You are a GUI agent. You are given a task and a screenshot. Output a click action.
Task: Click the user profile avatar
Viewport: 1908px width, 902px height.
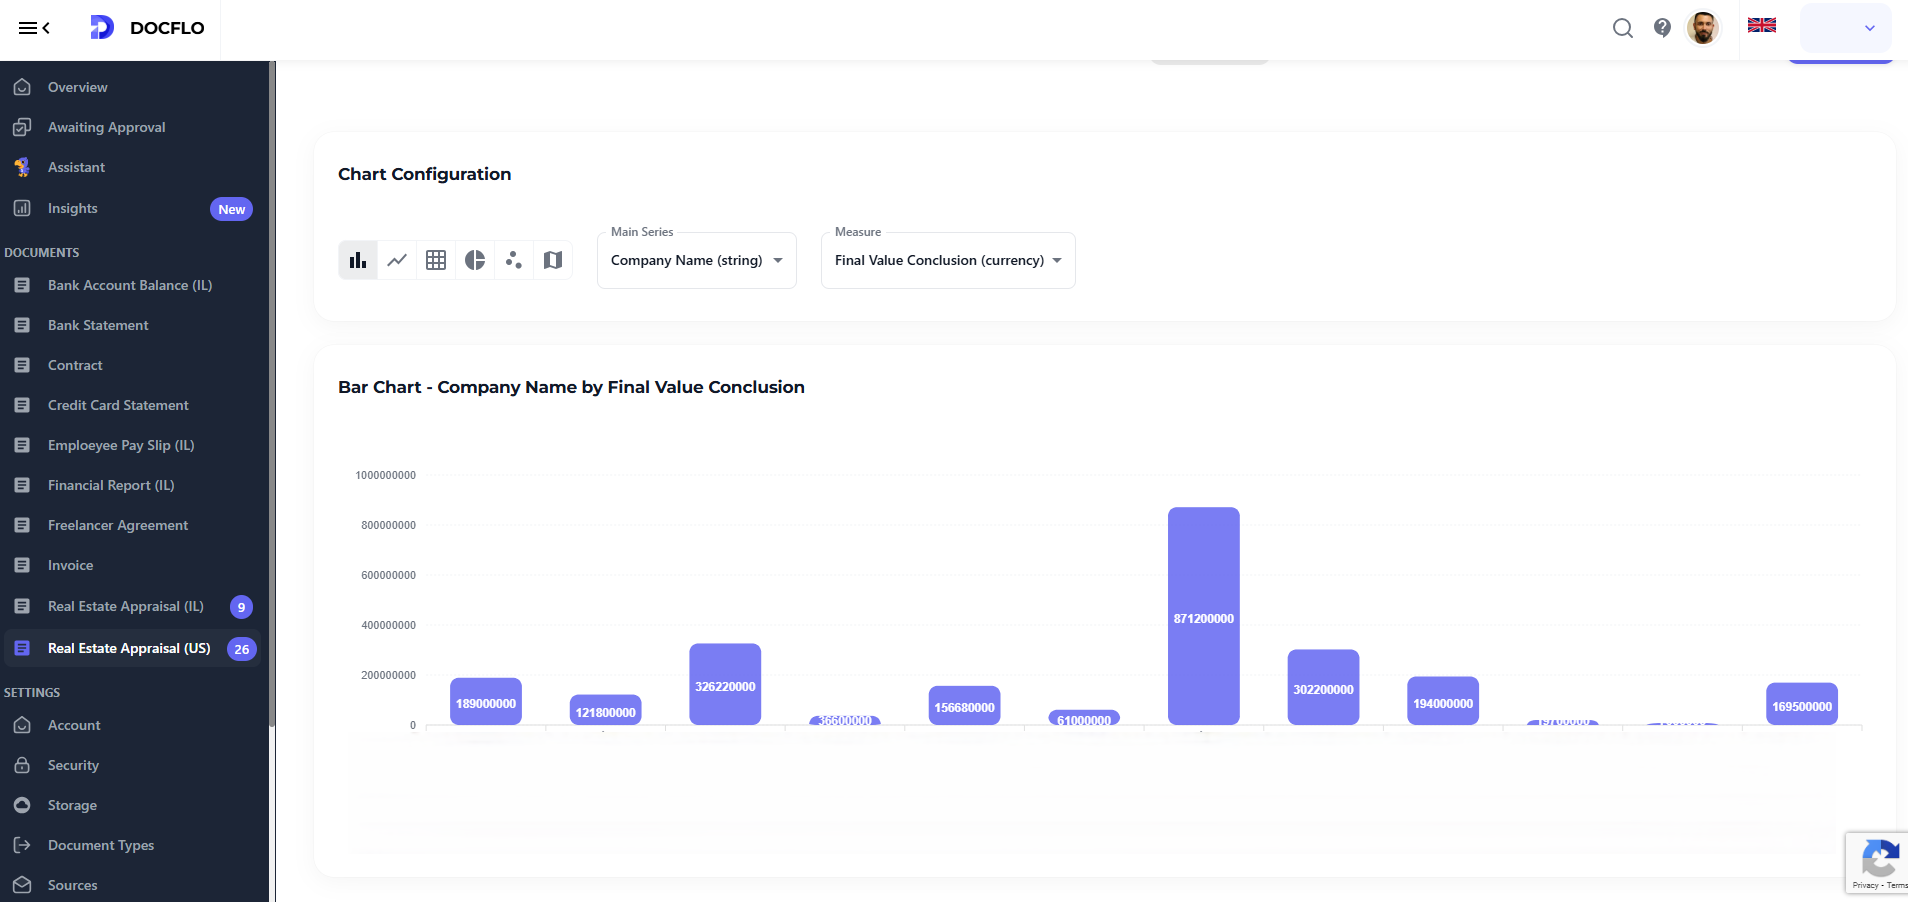click(1703, 28)
